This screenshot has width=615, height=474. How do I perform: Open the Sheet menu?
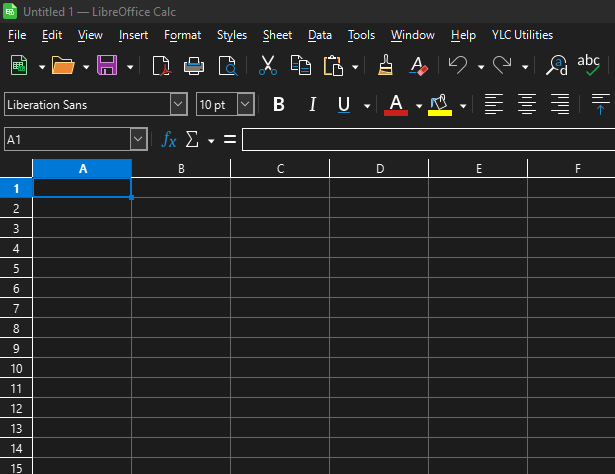[x=277, y=35]
